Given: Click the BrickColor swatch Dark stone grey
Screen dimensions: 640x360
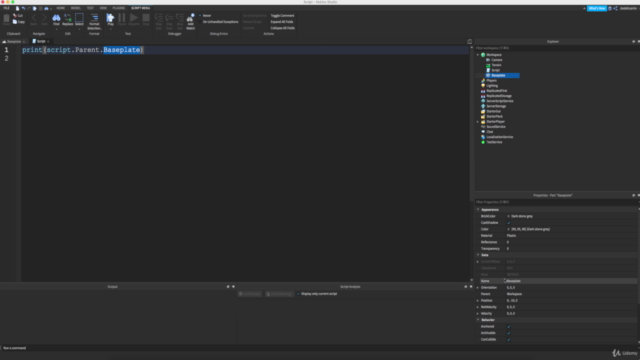Looking at the screenshot, I should pyautogui.click(x=509, y=216).
